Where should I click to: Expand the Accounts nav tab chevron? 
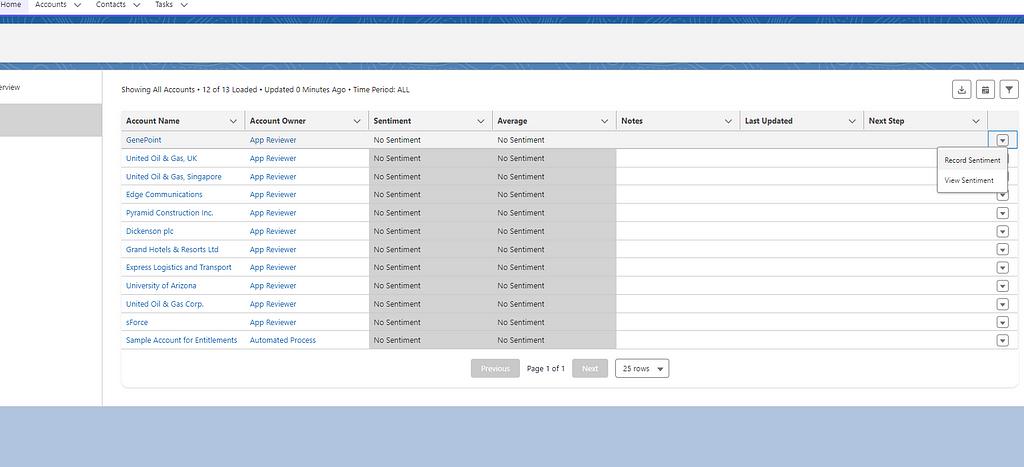(78, 5)
